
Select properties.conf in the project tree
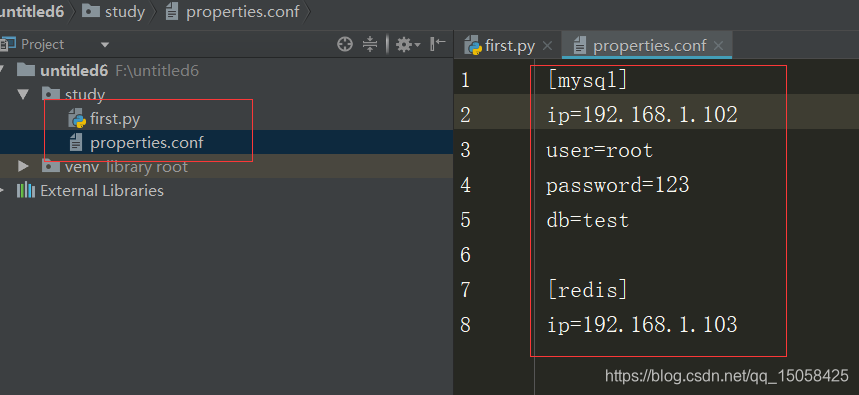point(147,142)
